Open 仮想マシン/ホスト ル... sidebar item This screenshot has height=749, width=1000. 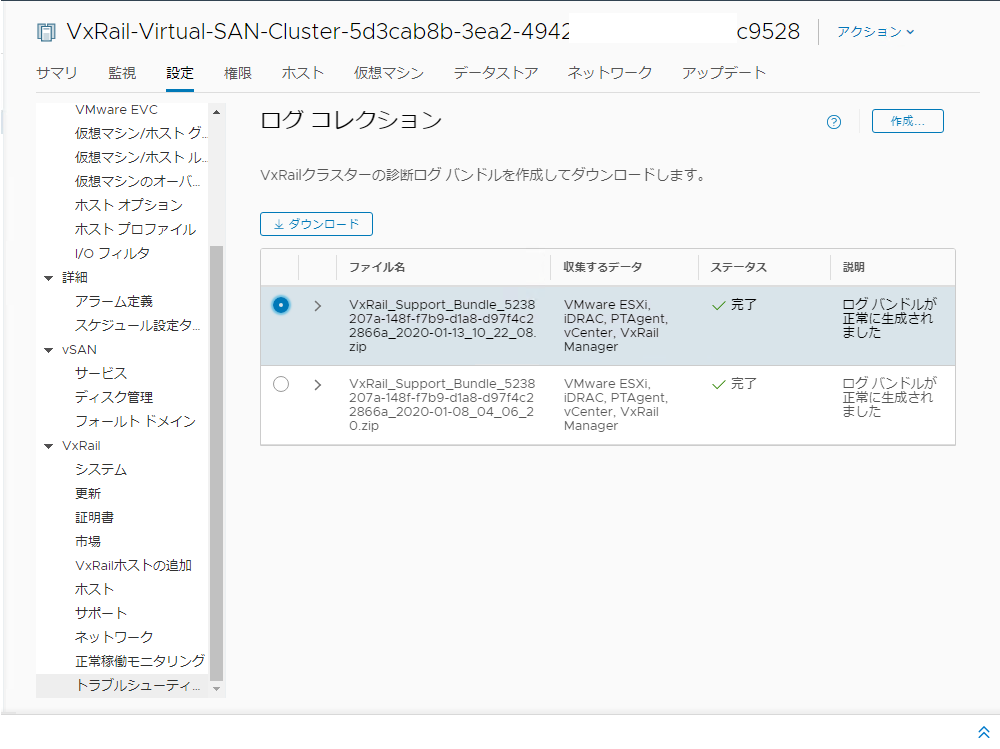point(141,158)
